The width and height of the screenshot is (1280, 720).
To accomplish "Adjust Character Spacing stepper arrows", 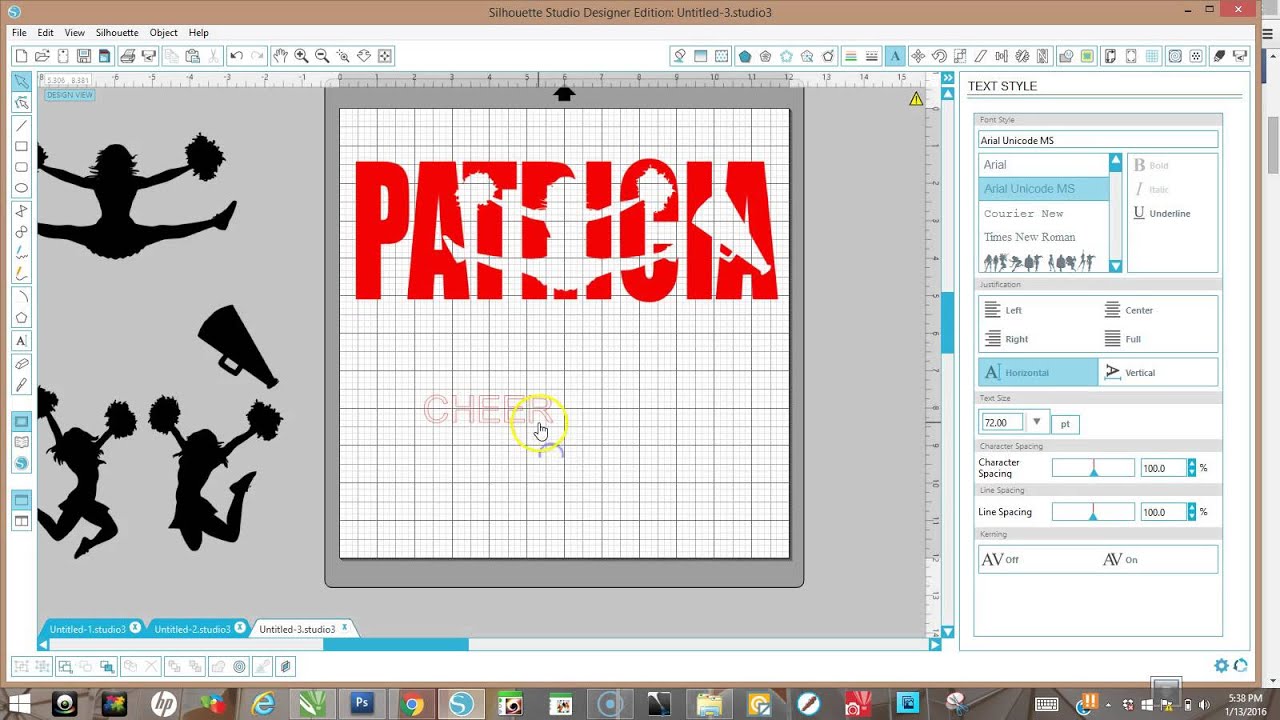I will (1191, 467).
